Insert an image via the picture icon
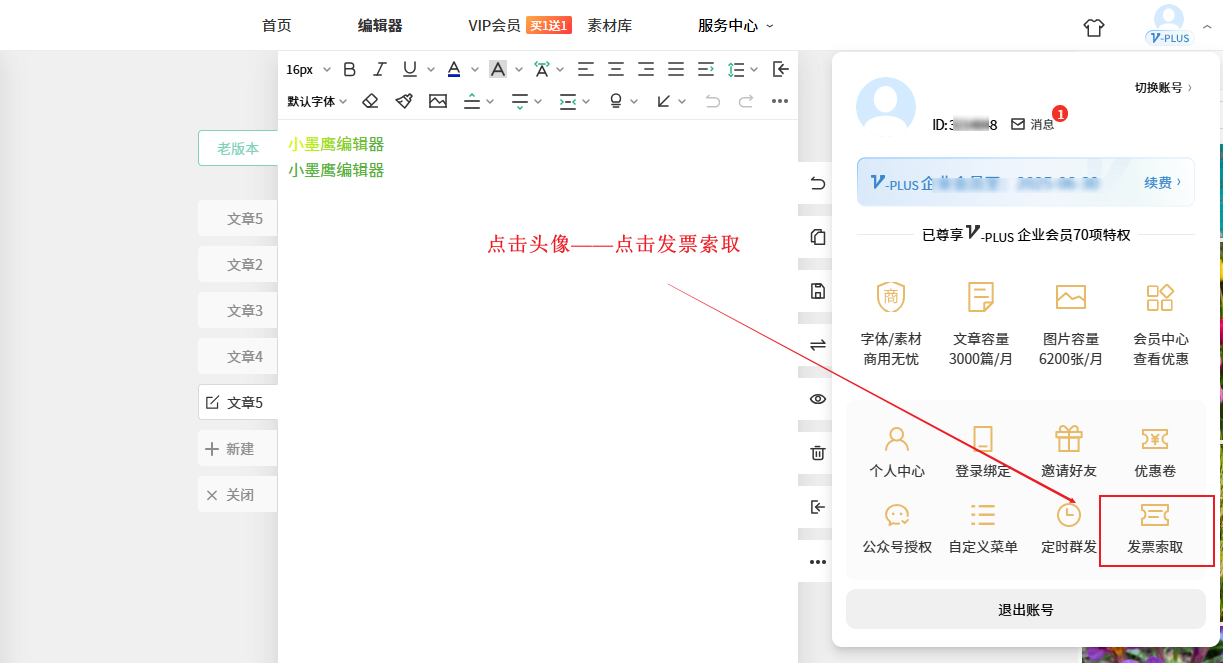The width and height of the screenshot is (1223, 663). click(438, 101)
